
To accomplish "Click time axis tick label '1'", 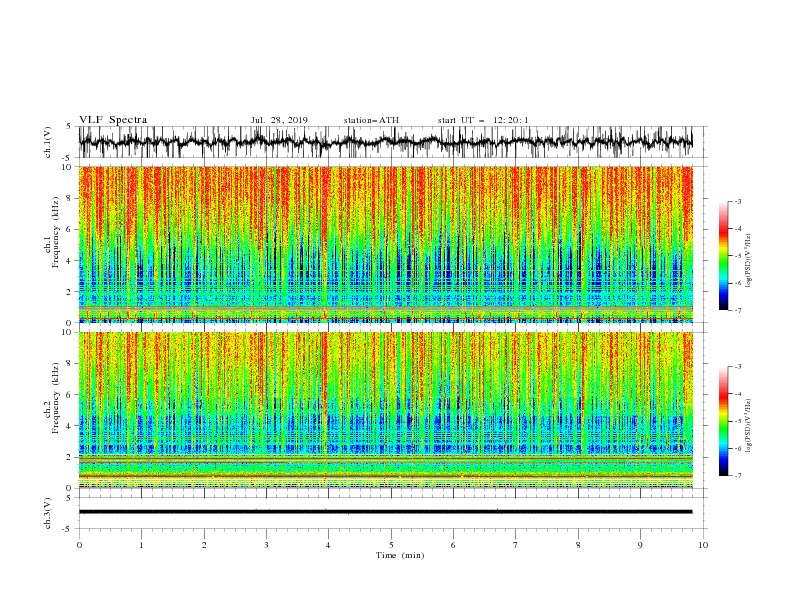I will tap(142, 545).
